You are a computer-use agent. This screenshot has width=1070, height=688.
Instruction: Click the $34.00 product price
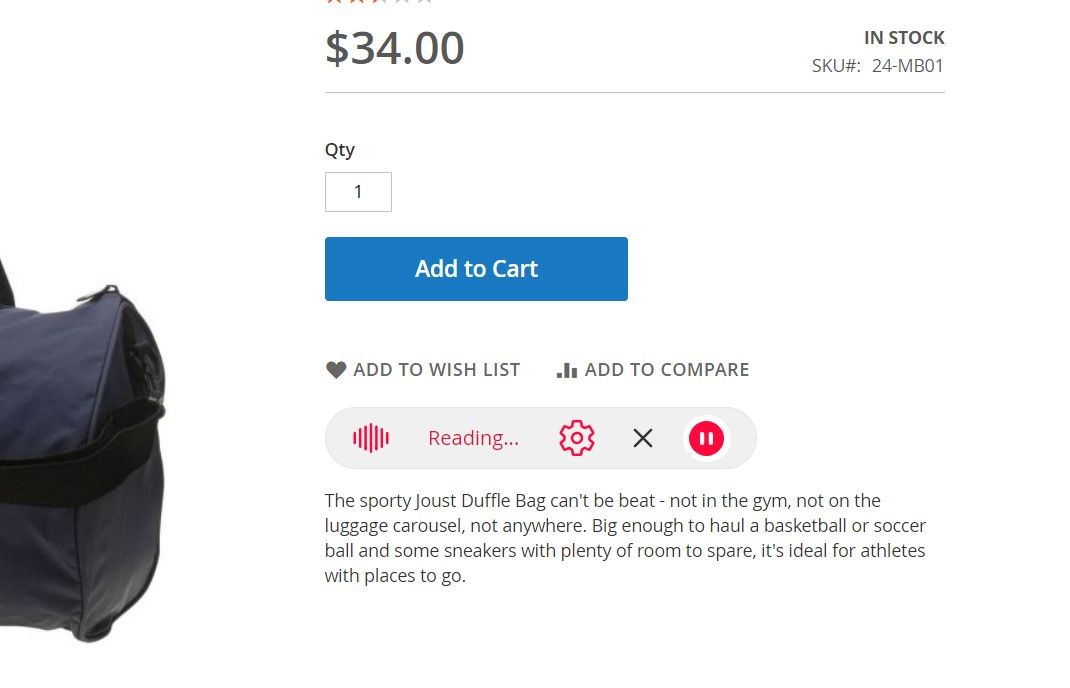[x=395, y=48]
